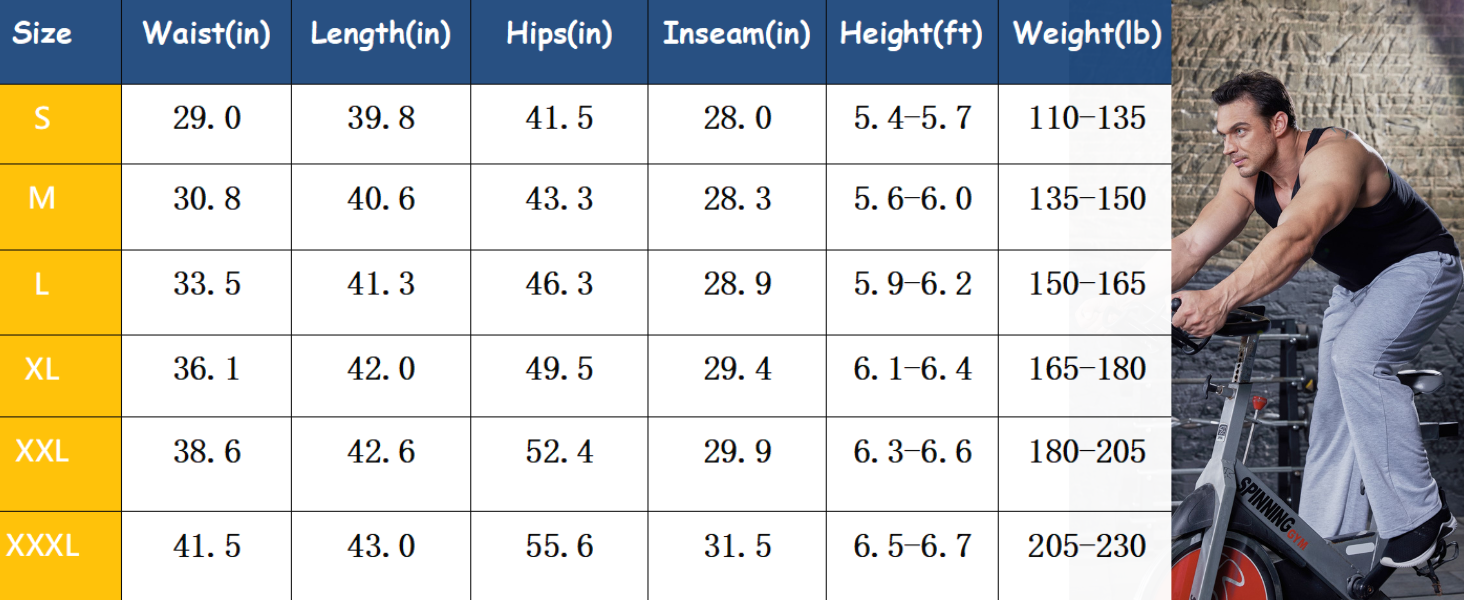Click the Size column header
The height and width of the screenshot is (600, 1464).
click(42, 34)
